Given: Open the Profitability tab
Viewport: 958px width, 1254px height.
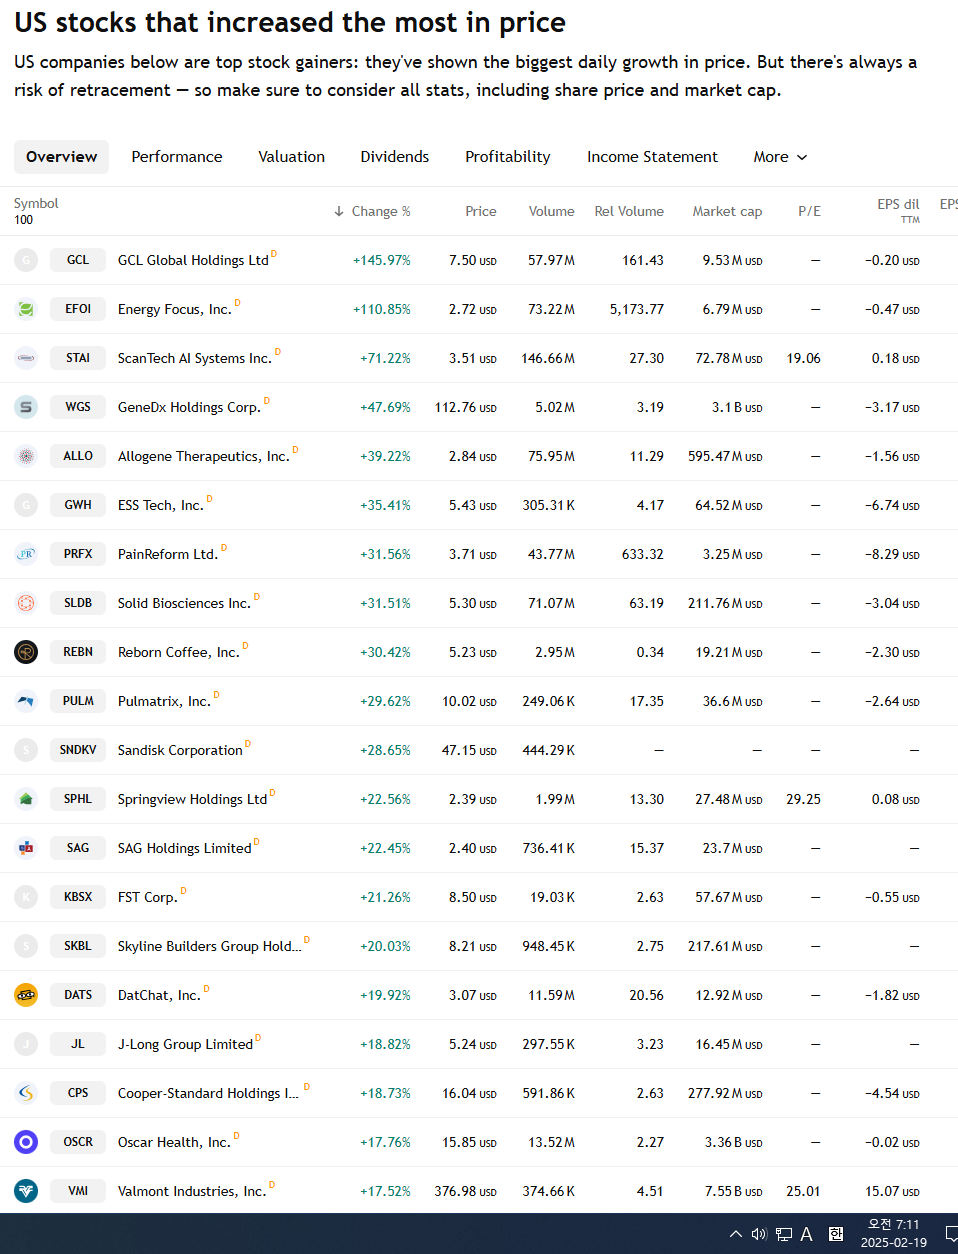Looking at the screenshot, I should tap(508, 157).
